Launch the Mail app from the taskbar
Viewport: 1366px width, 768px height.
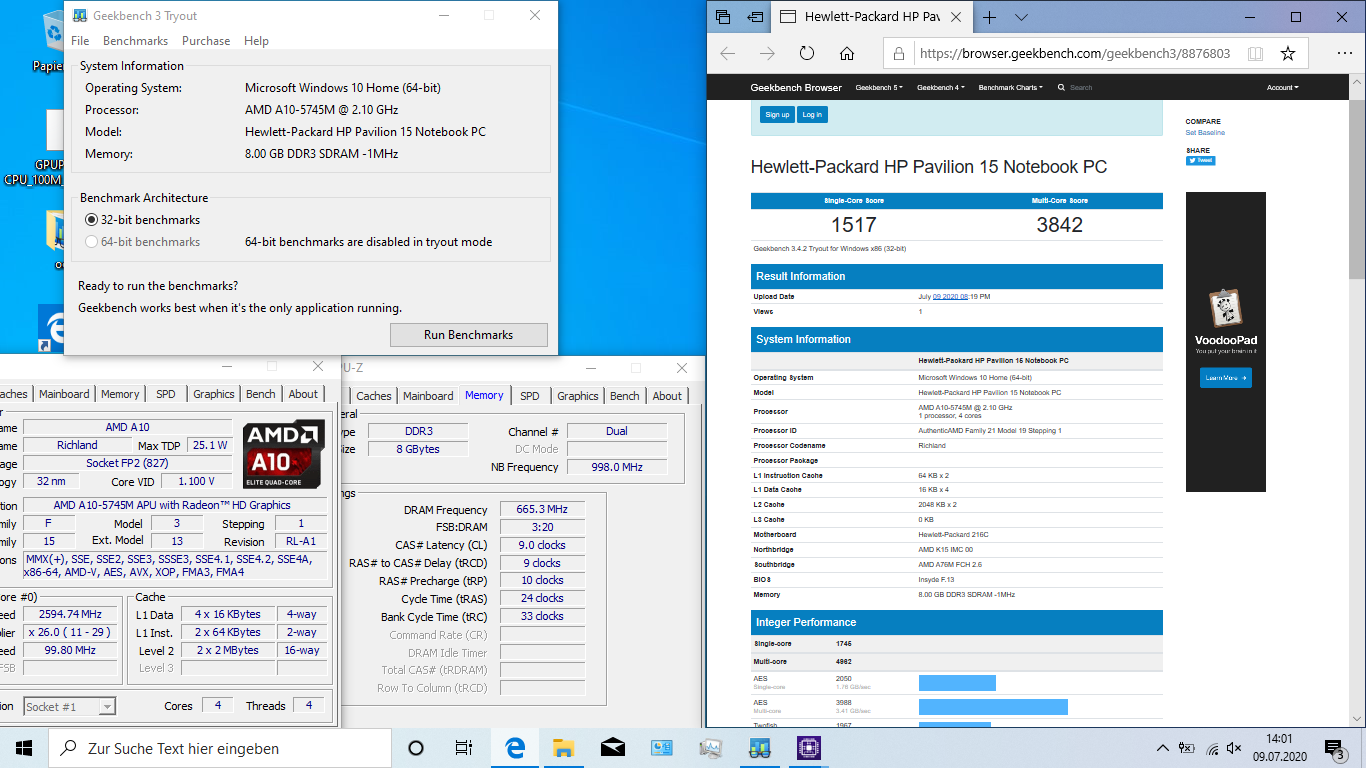(x=613, y=748)
